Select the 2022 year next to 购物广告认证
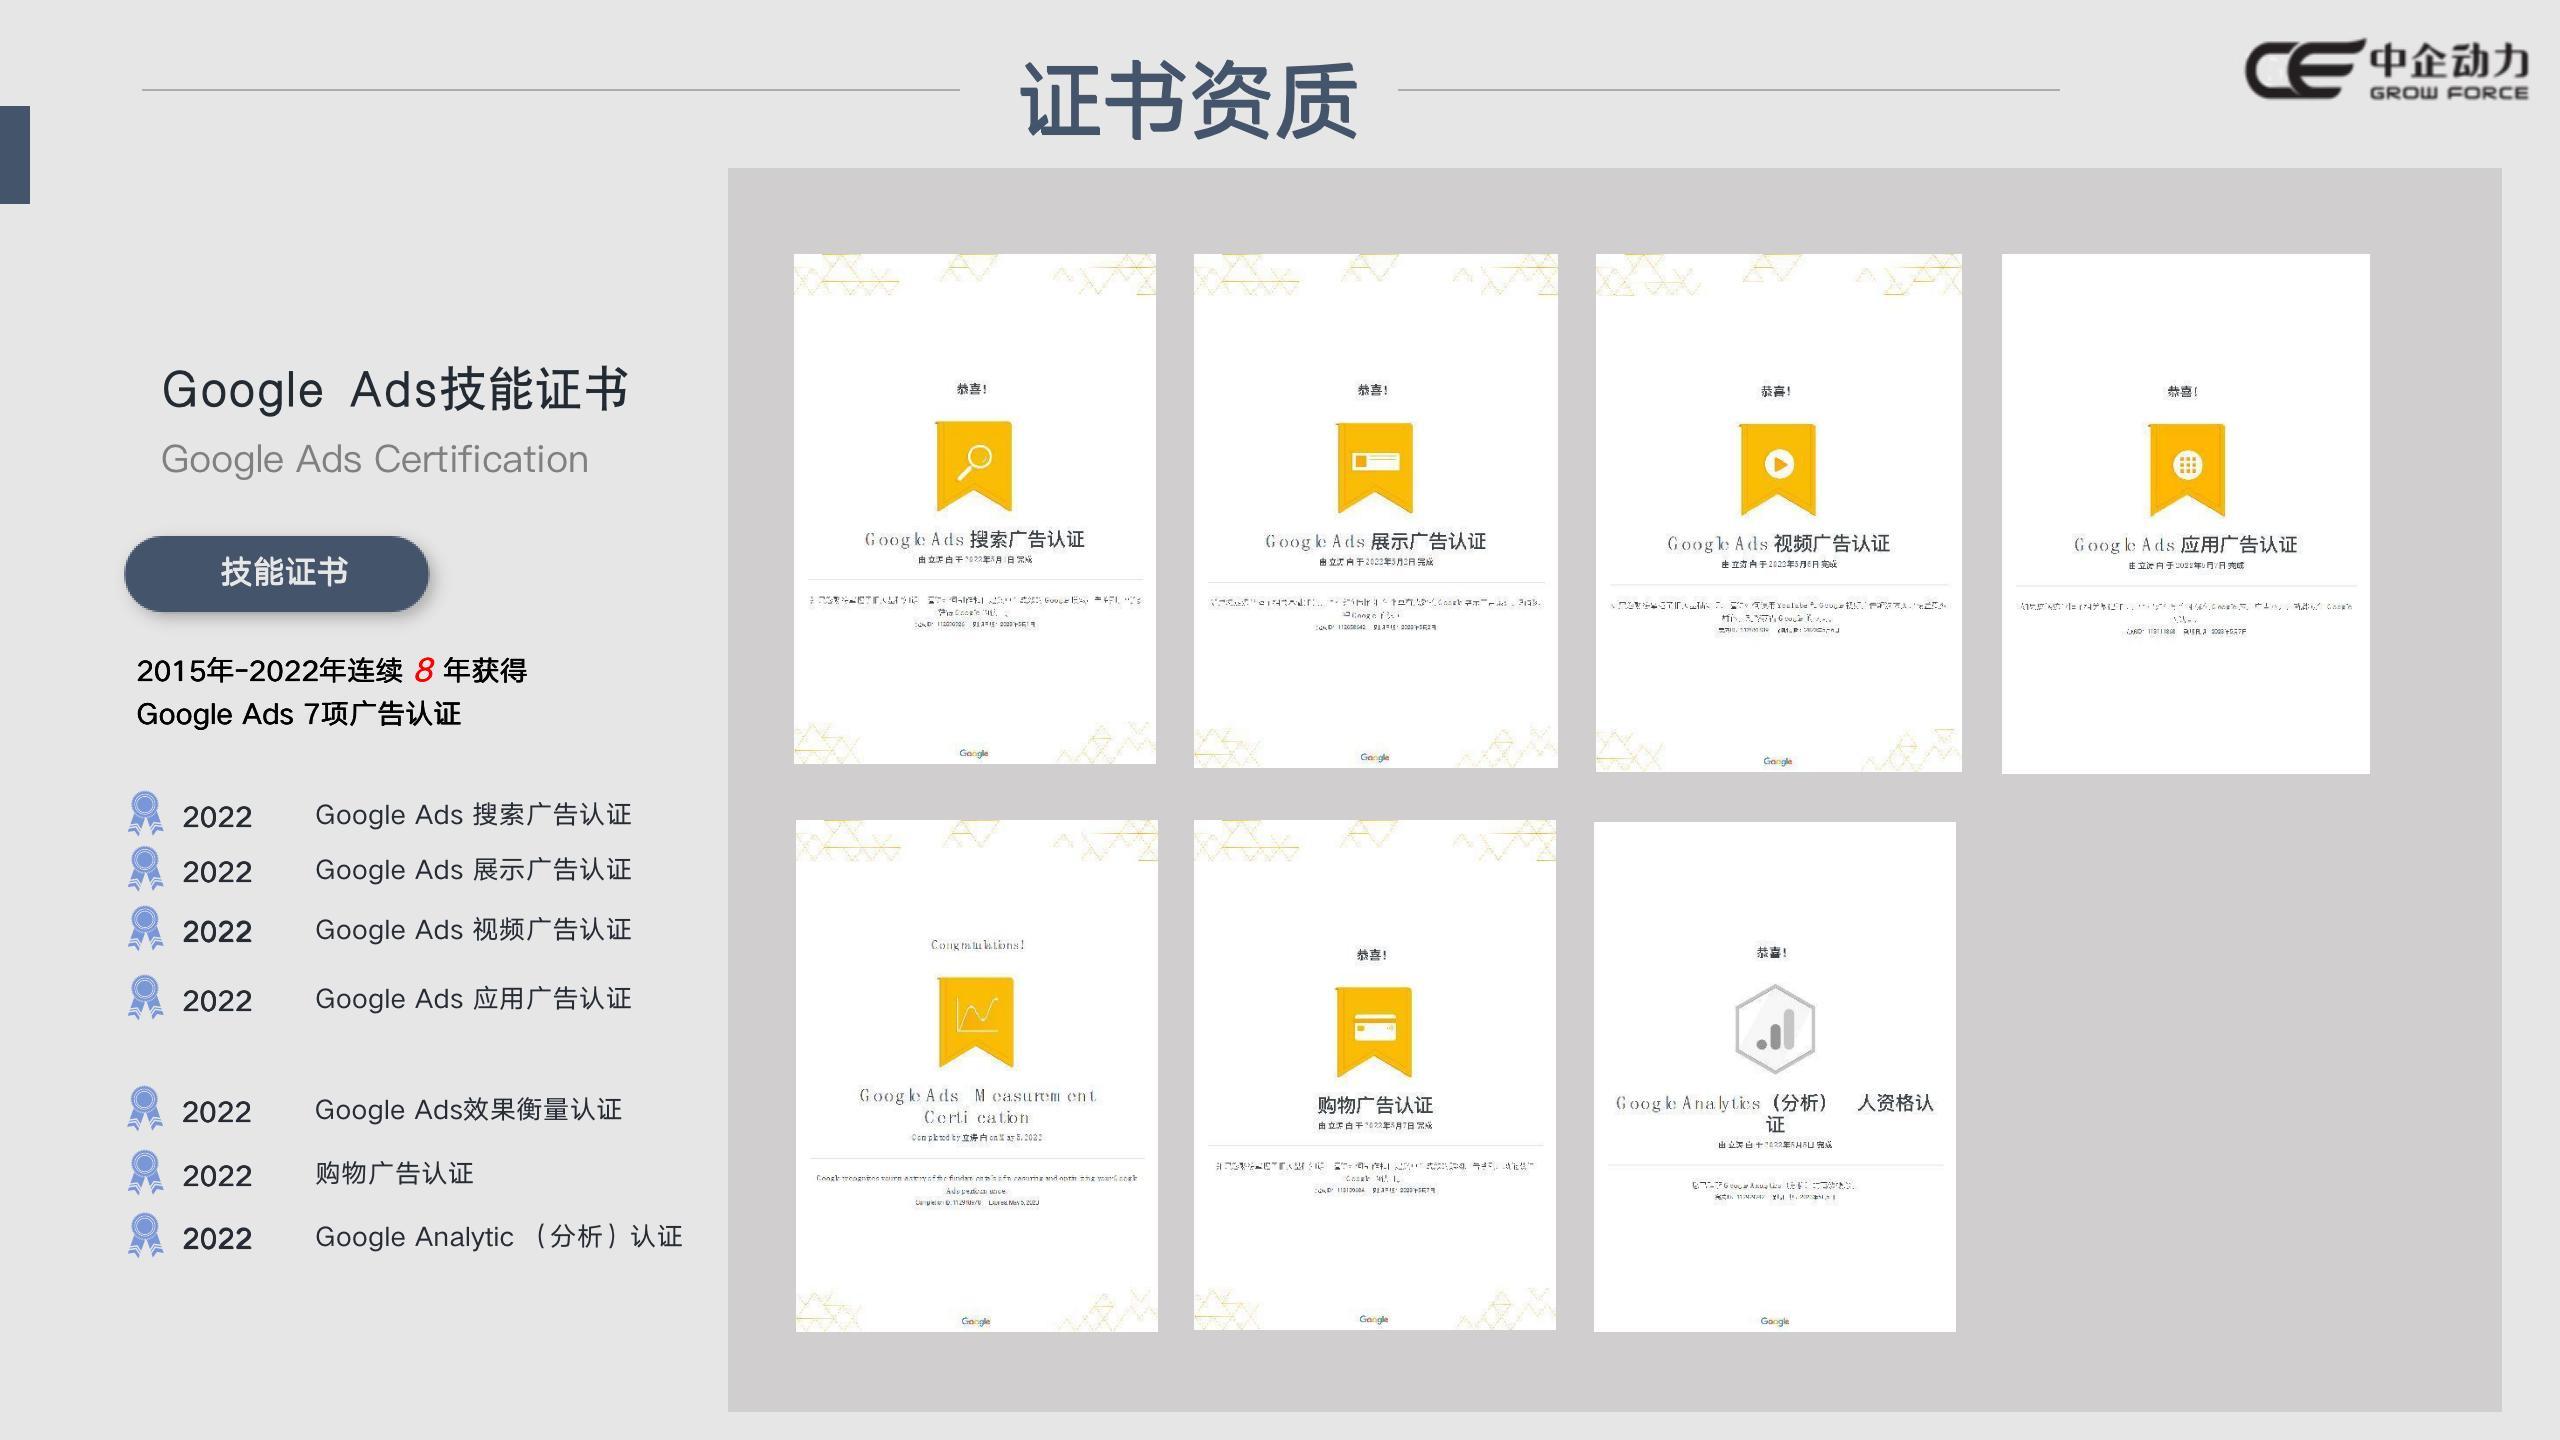2560x1440 pixels. point(217,1176)
